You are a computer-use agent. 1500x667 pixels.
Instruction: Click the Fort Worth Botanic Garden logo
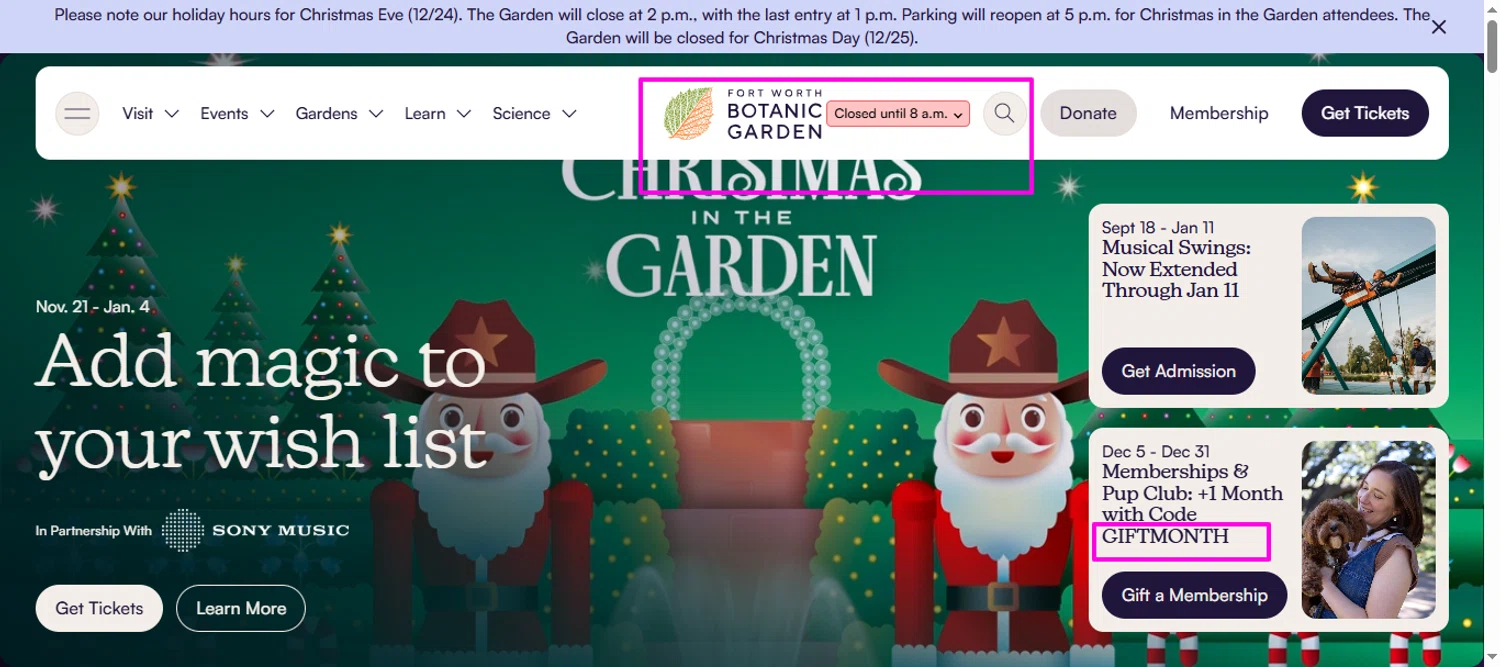coord(743,113)
